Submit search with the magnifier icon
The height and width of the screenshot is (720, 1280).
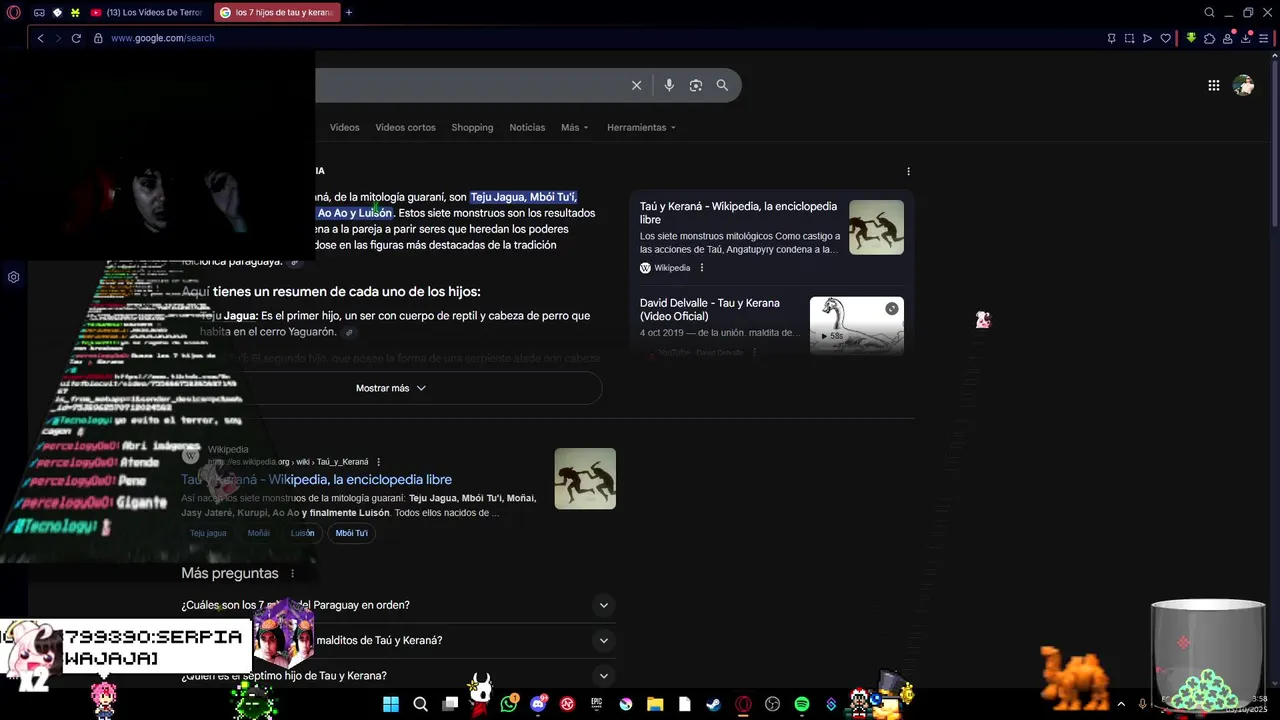click(x=722, y=85)
